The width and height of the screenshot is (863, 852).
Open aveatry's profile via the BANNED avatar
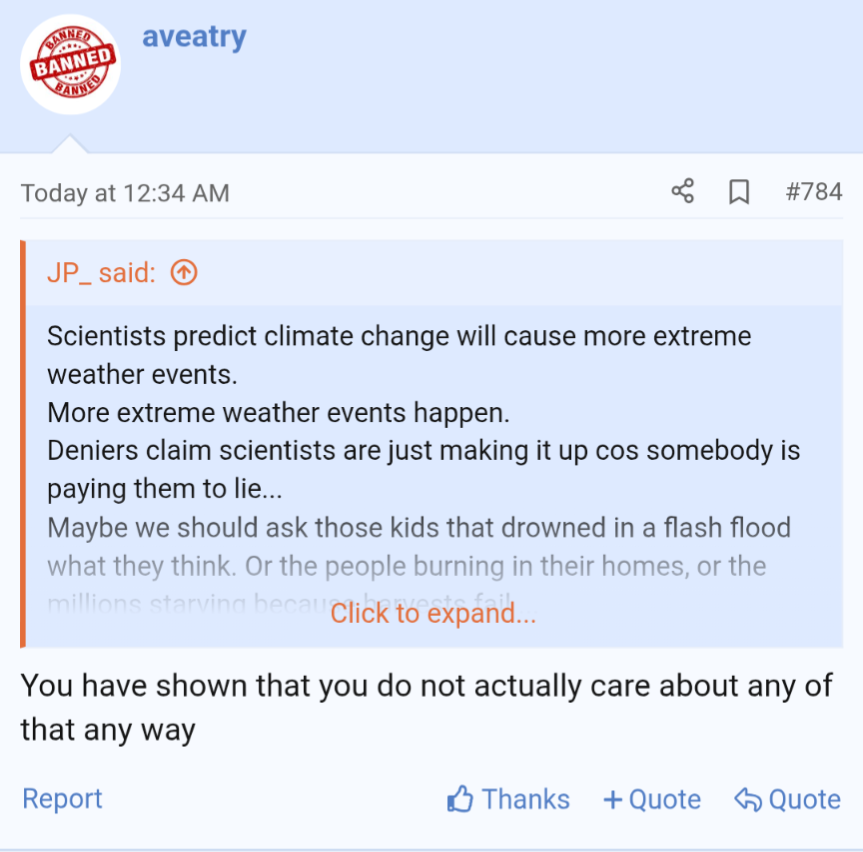pos(70,63)
